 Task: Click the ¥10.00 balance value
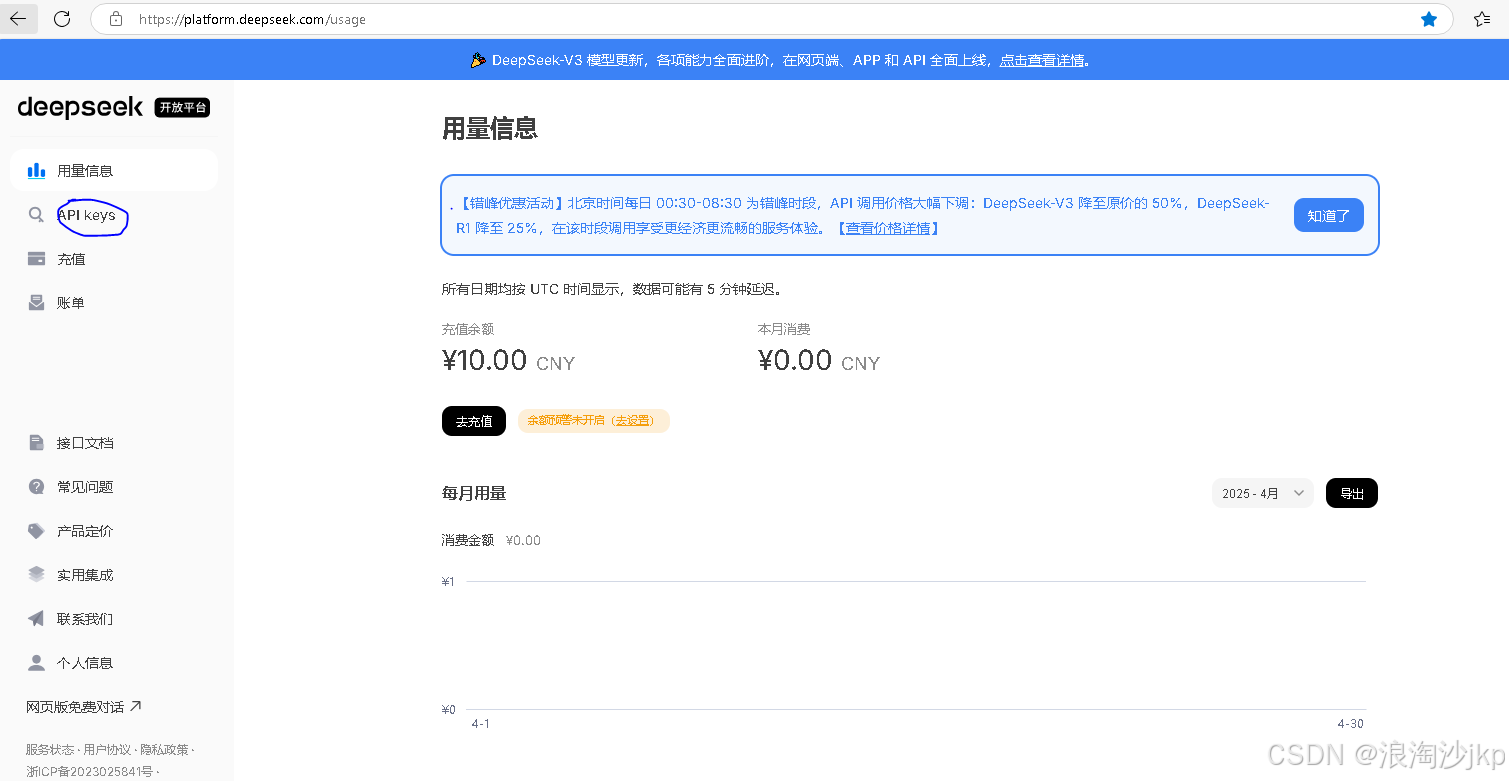pos(484,360)
